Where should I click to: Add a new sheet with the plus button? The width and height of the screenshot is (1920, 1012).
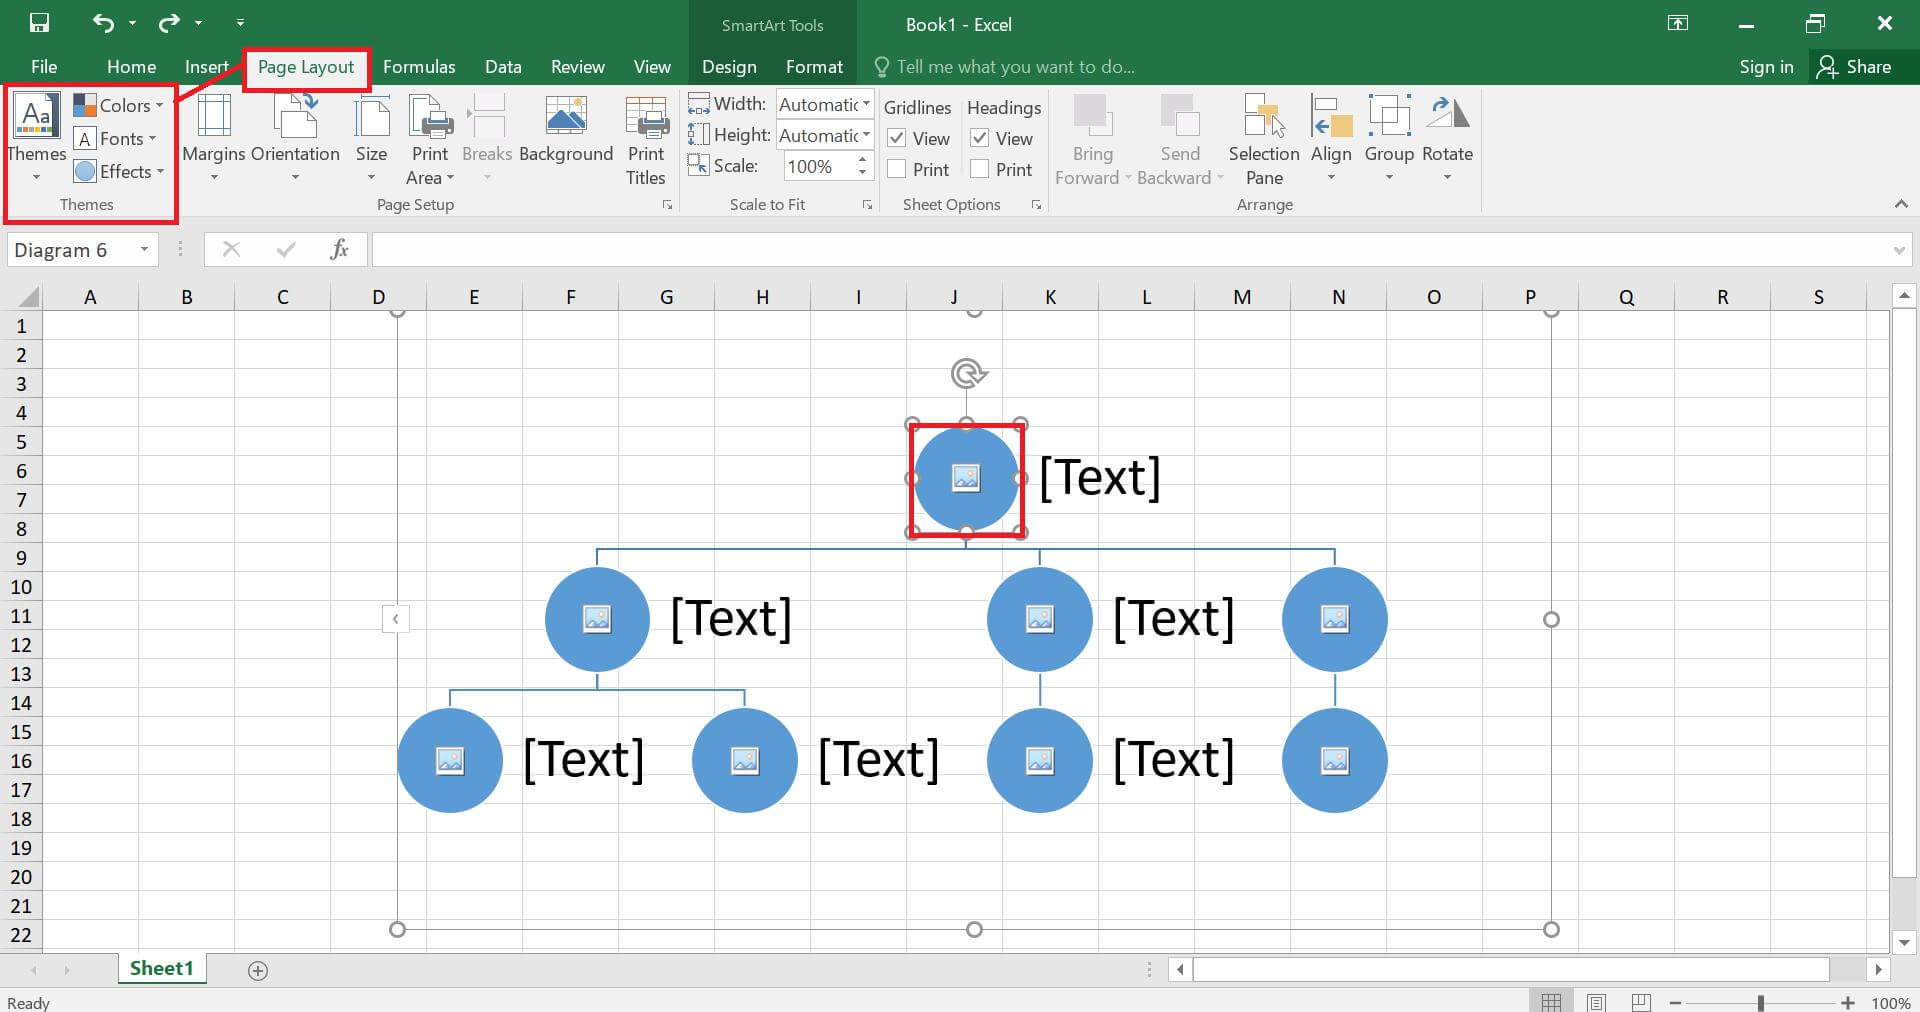258,970
